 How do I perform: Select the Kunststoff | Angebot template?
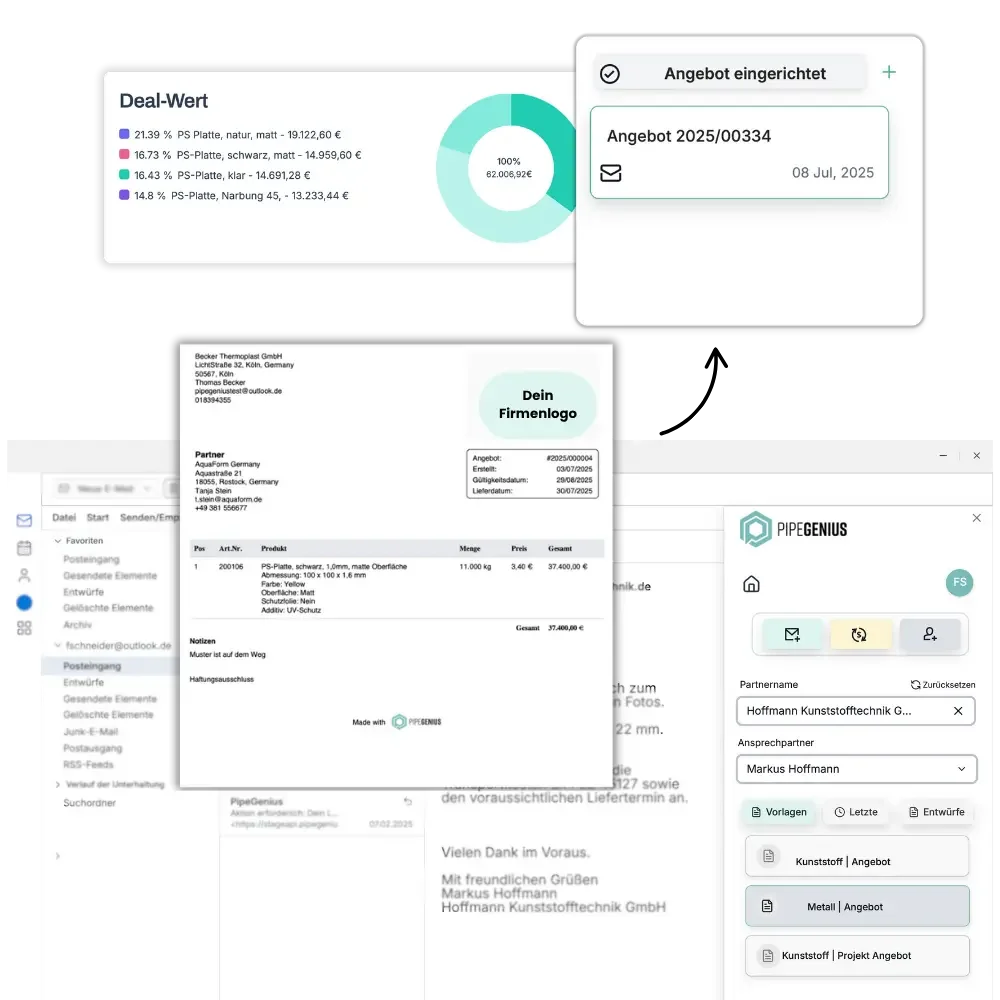pyautogui.click(x=857, y=857)
